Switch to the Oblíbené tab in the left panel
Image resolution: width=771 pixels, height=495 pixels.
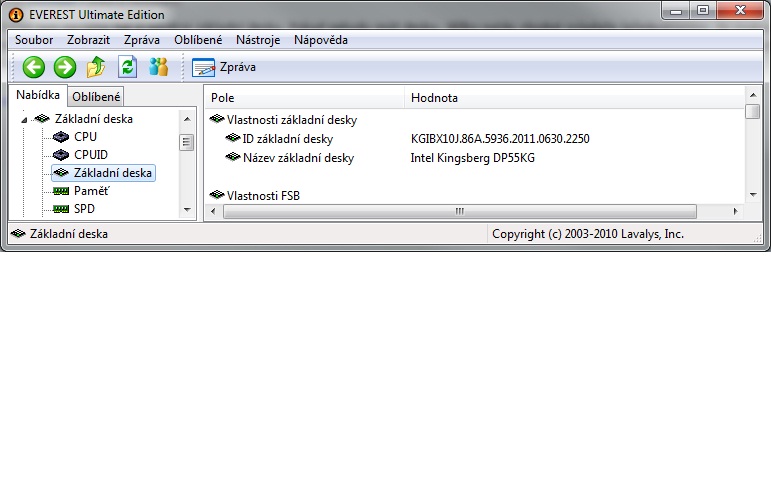(96, 97)
